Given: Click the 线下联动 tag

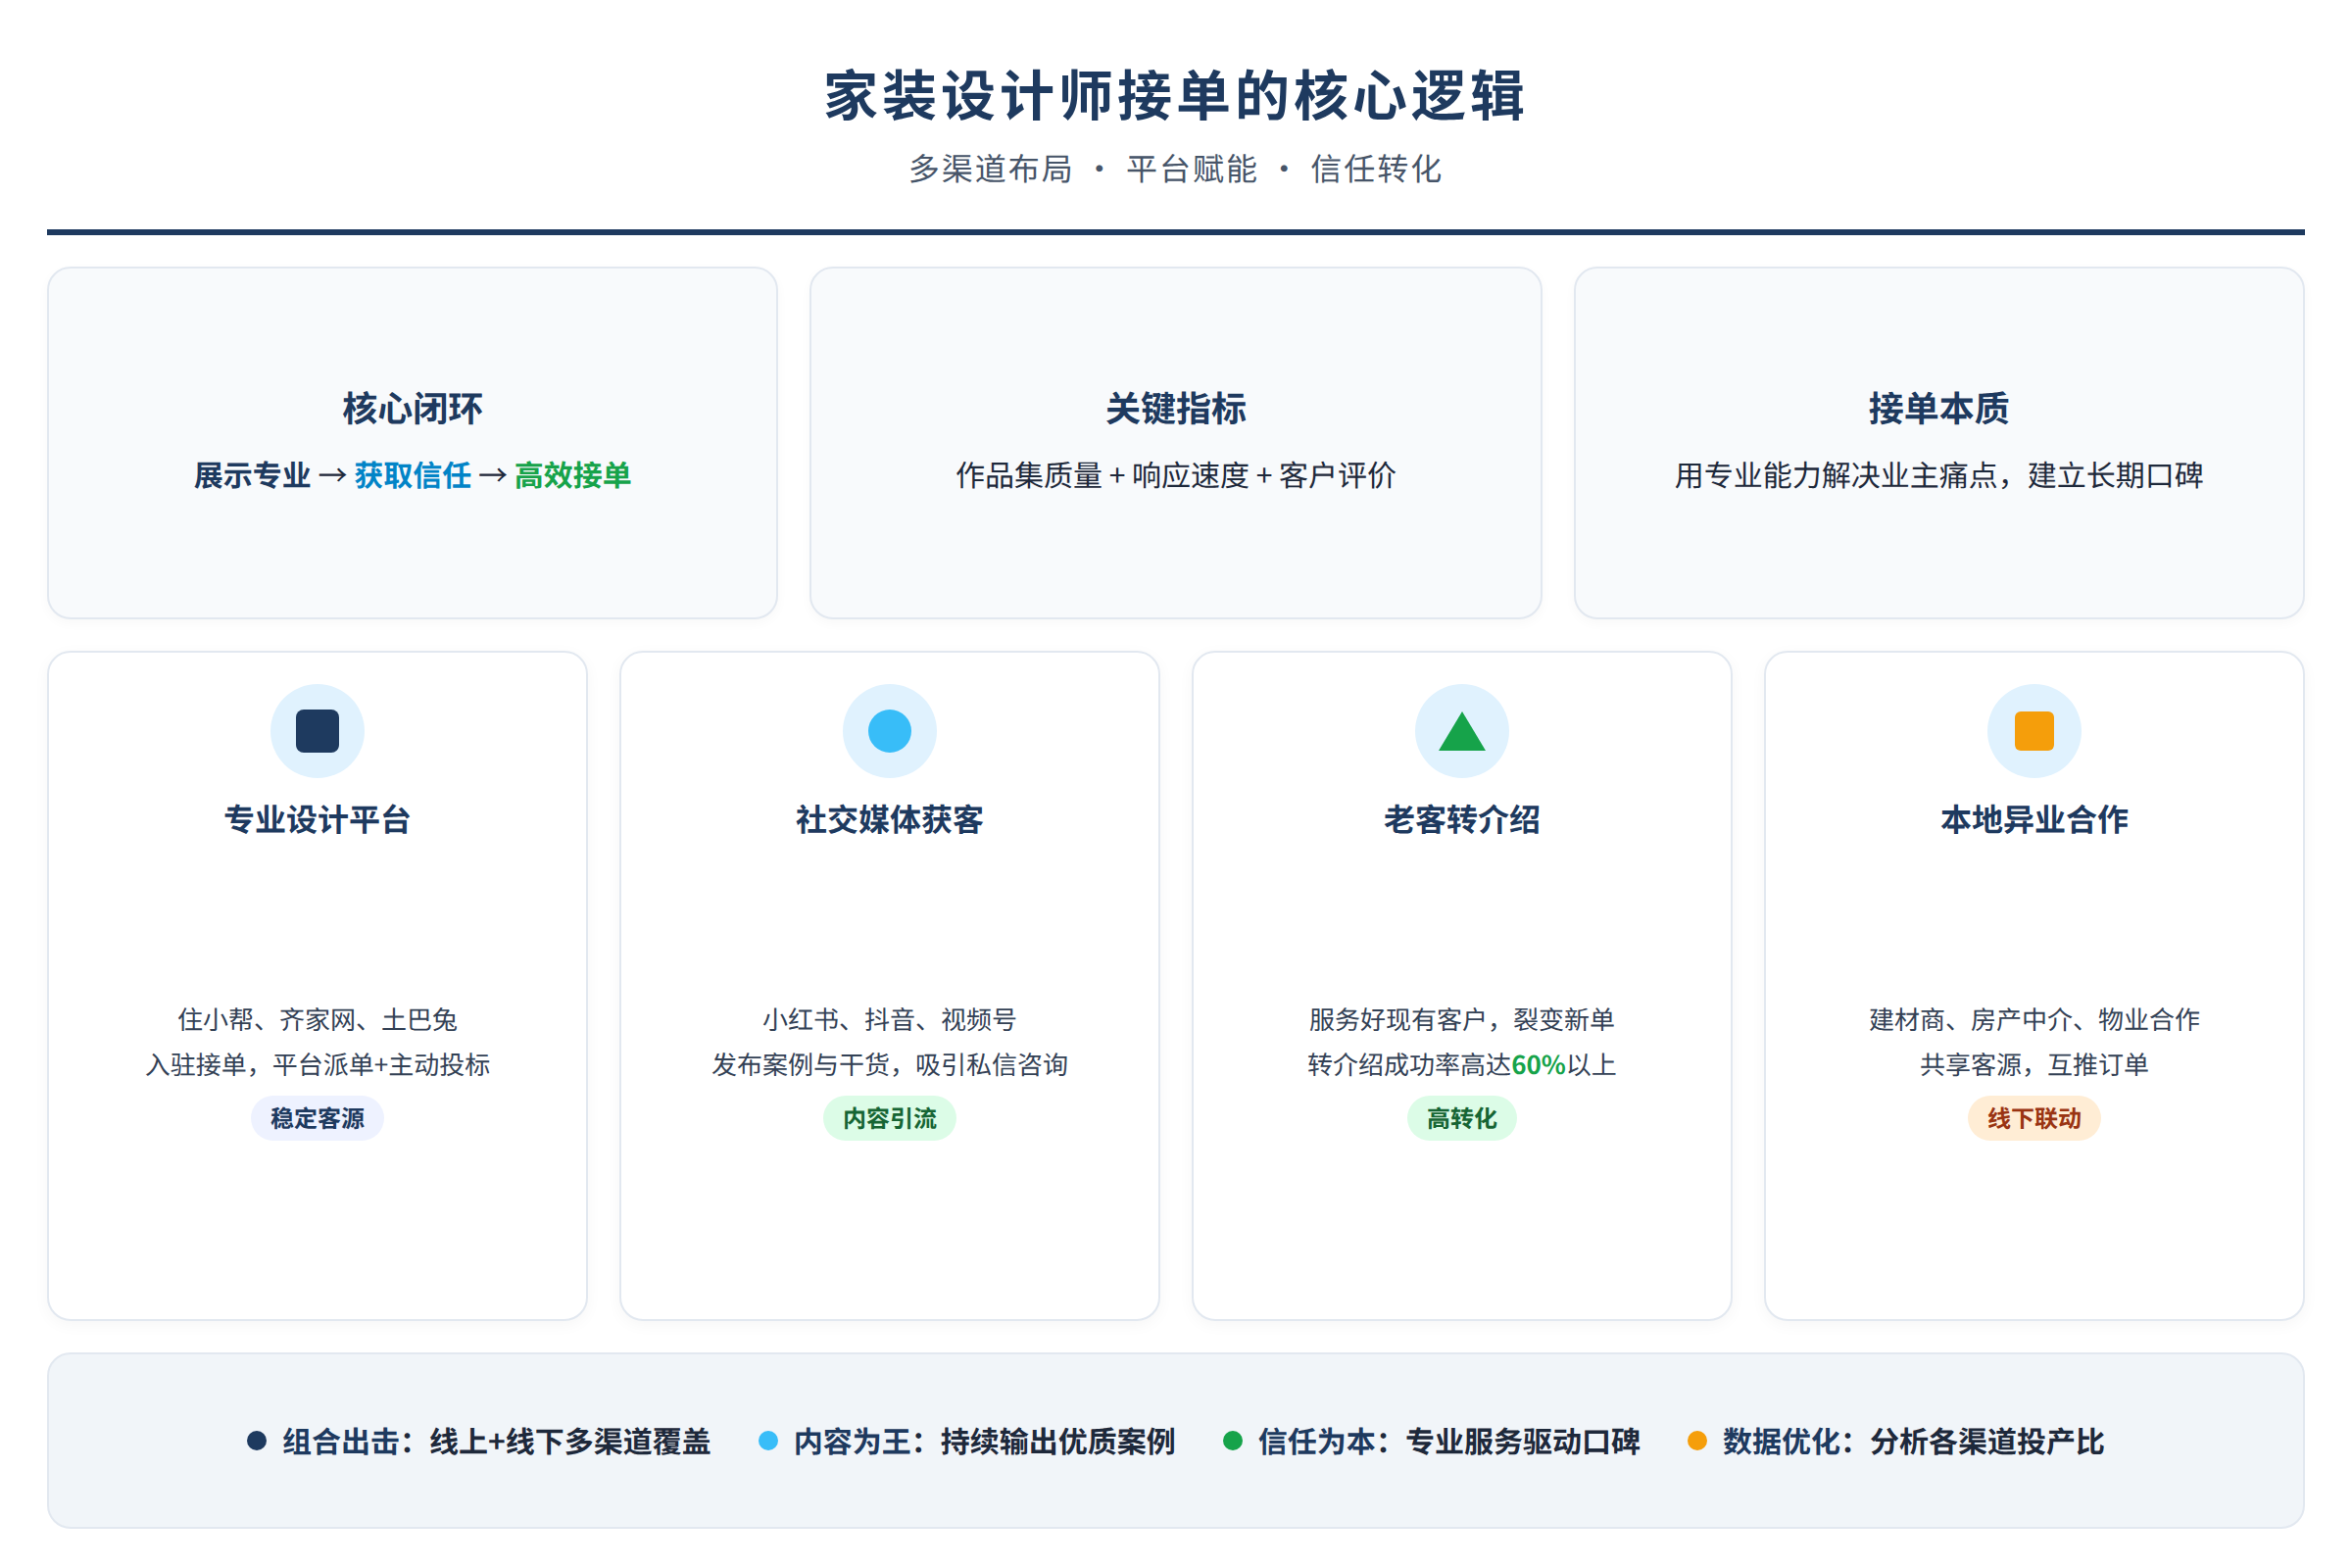Looking at the screenshot, I should pos(2033,1118).
